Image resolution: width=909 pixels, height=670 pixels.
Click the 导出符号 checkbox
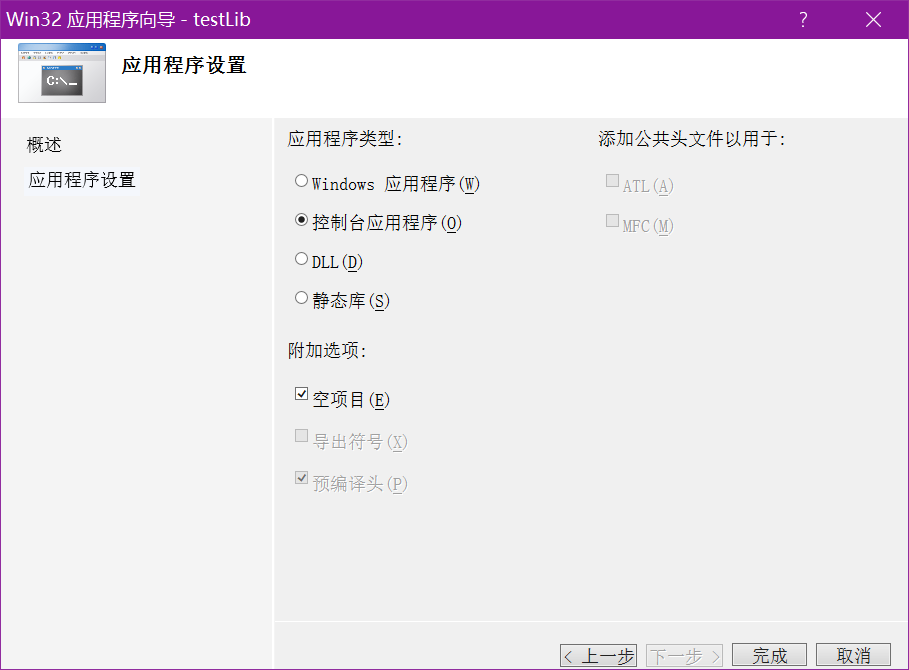(301, 436)
